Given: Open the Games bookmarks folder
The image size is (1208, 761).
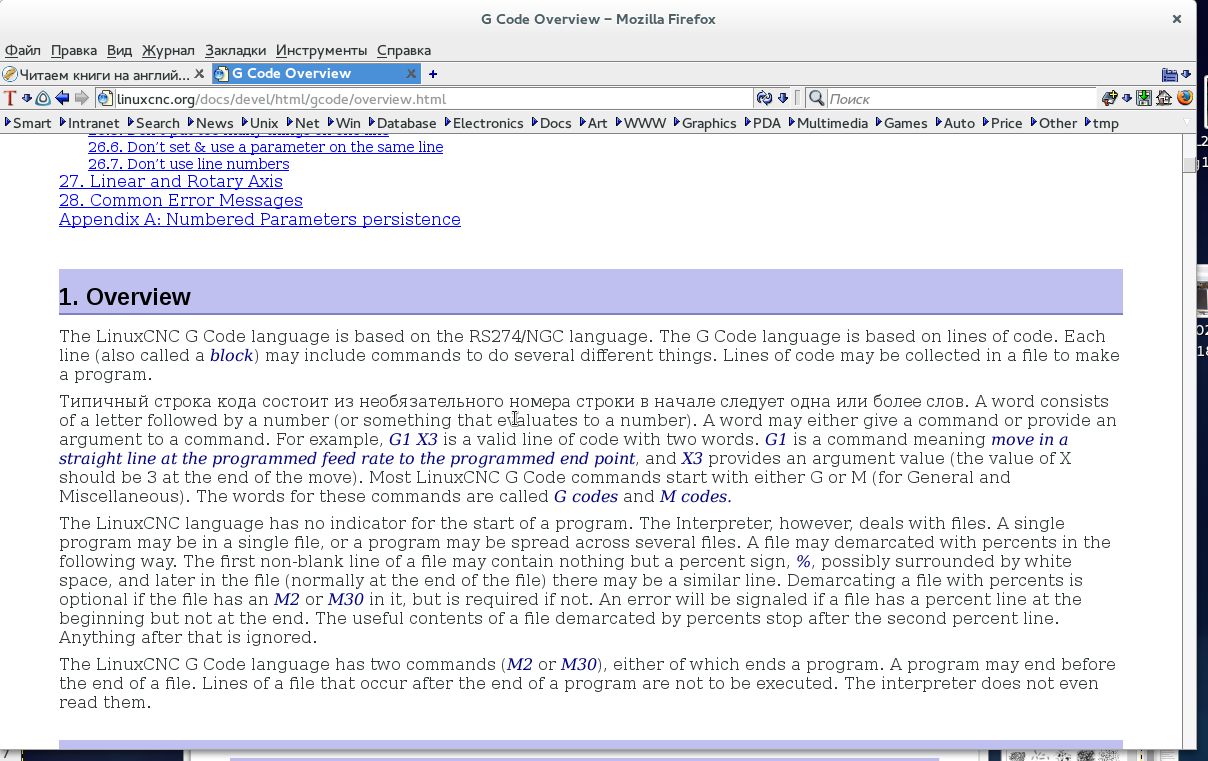Looking at the screenshot, I should [901, 123].
